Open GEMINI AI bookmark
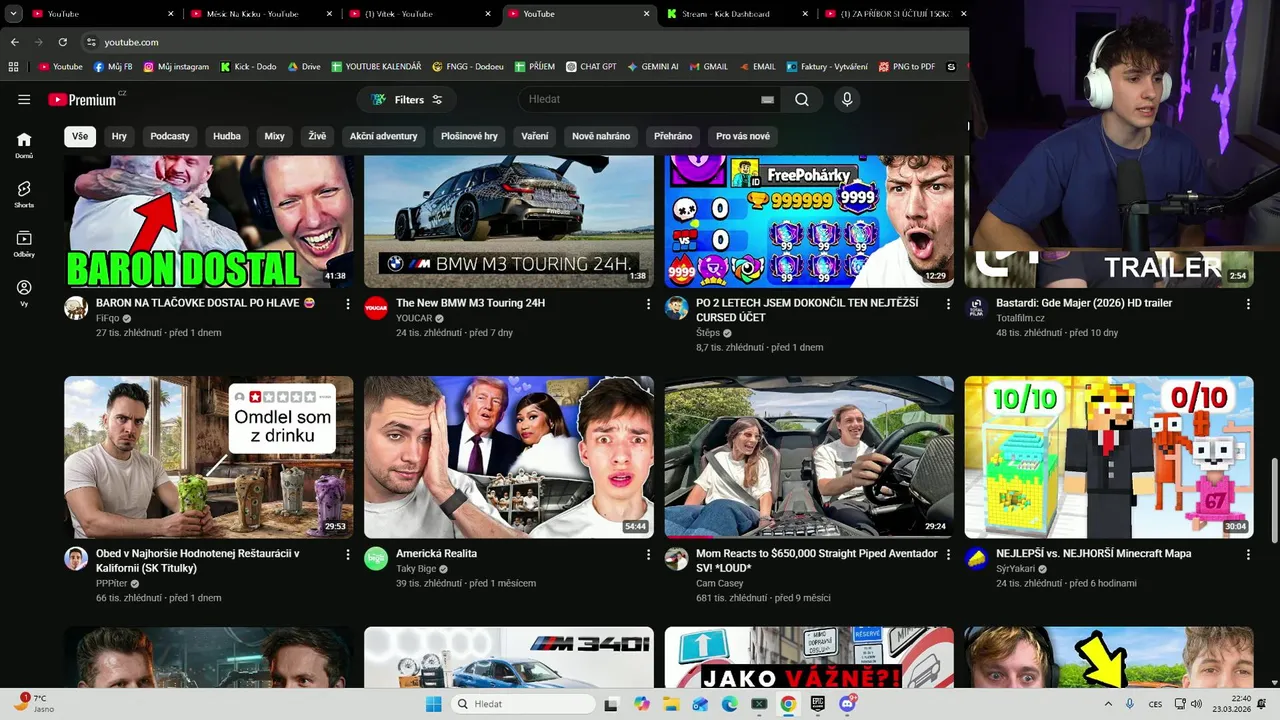 click(x=653, y=67)
